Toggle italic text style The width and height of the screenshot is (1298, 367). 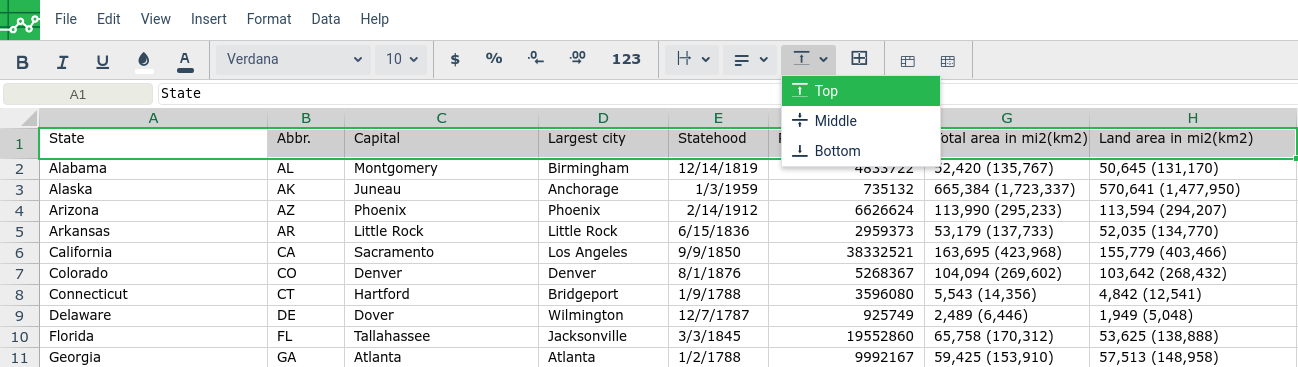62,60
